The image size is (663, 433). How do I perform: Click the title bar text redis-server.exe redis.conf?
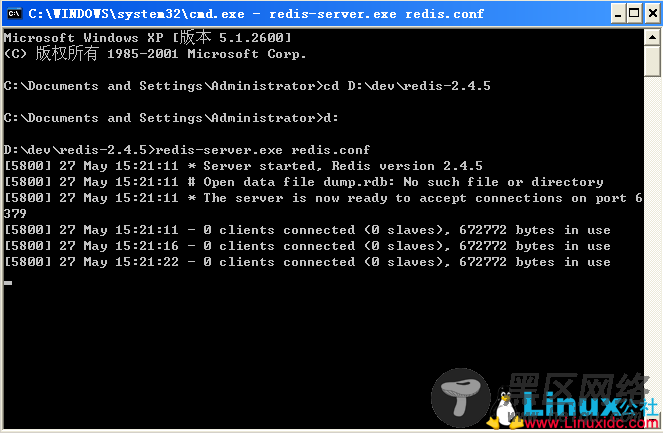point(376,14)
